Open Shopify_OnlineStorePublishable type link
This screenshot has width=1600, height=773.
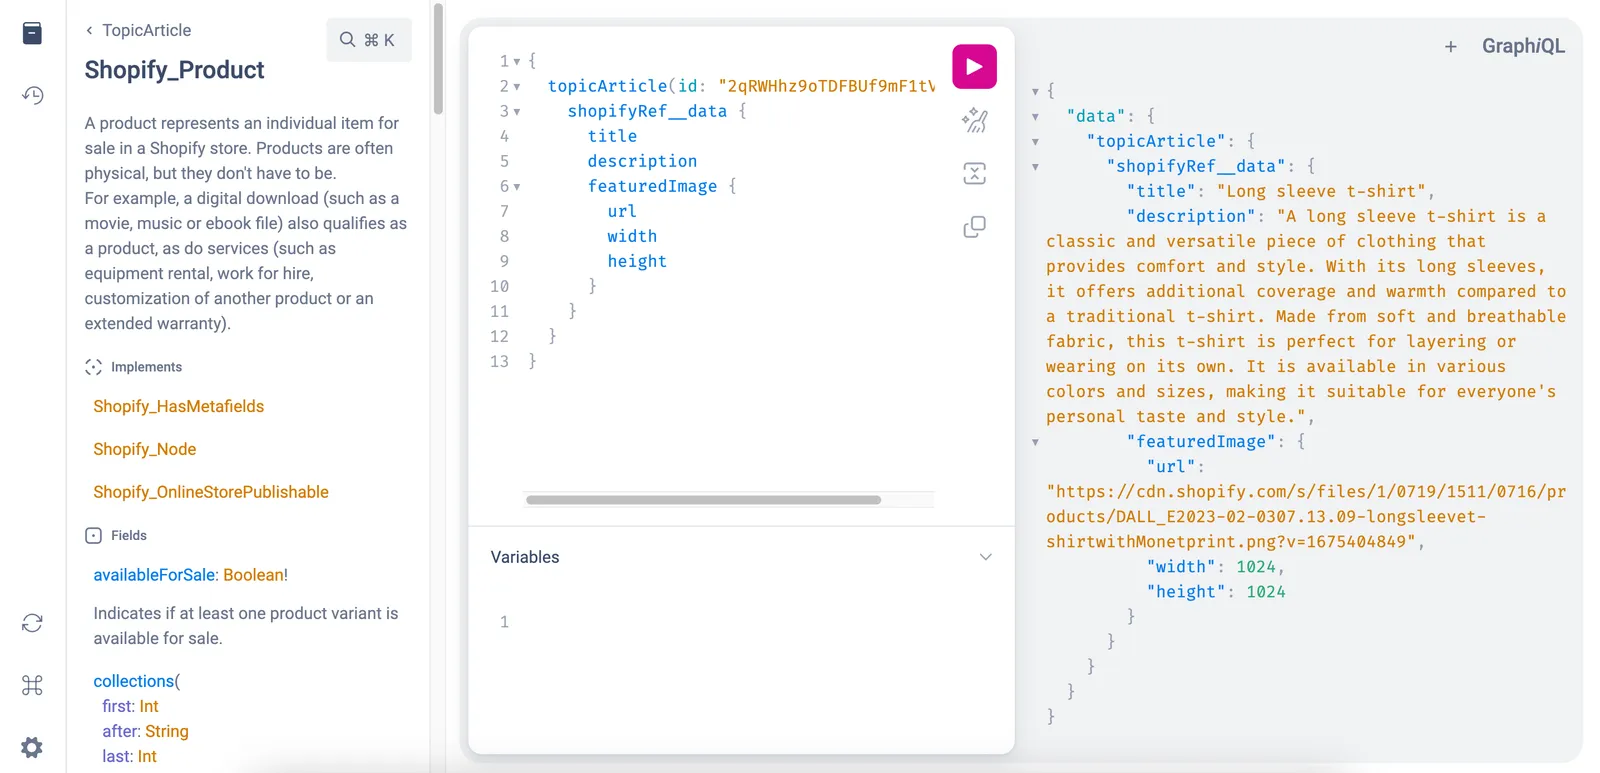pos(211,492)
